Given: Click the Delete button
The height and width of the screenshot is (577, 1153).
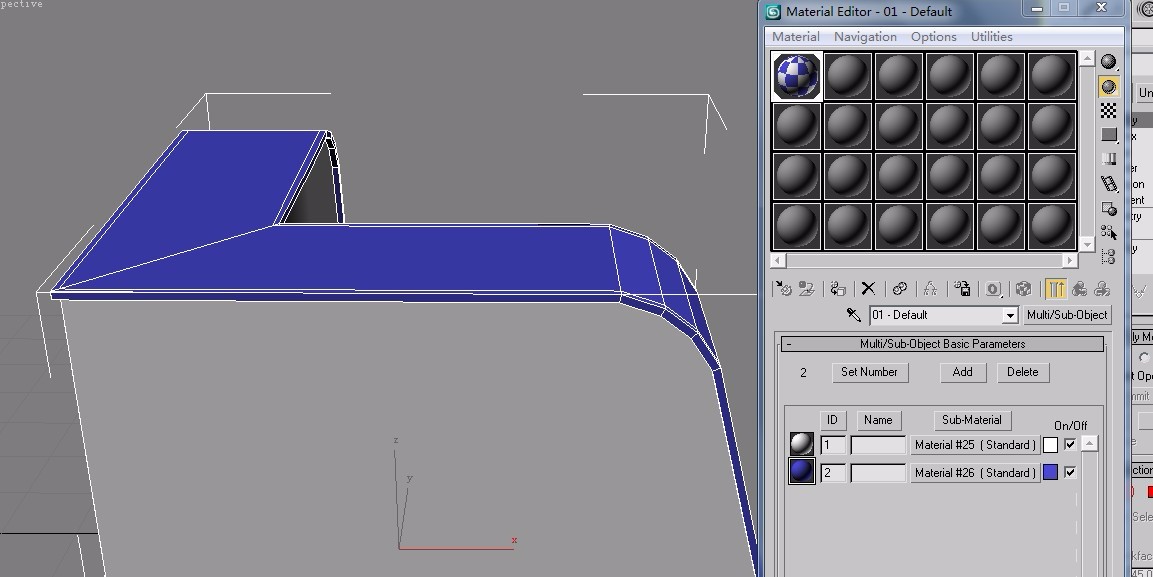Looking at the screenshot, I should (x=1023, y=372).
